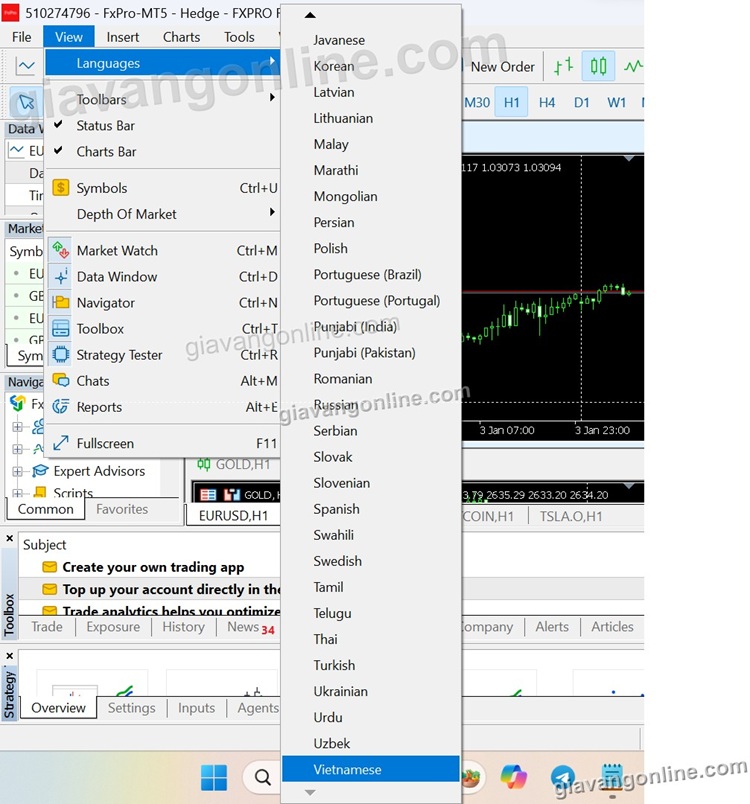This screenshot has height=804, width=750.
Task: Toggle Charts Bar visibility
Action: coord(106,152)
